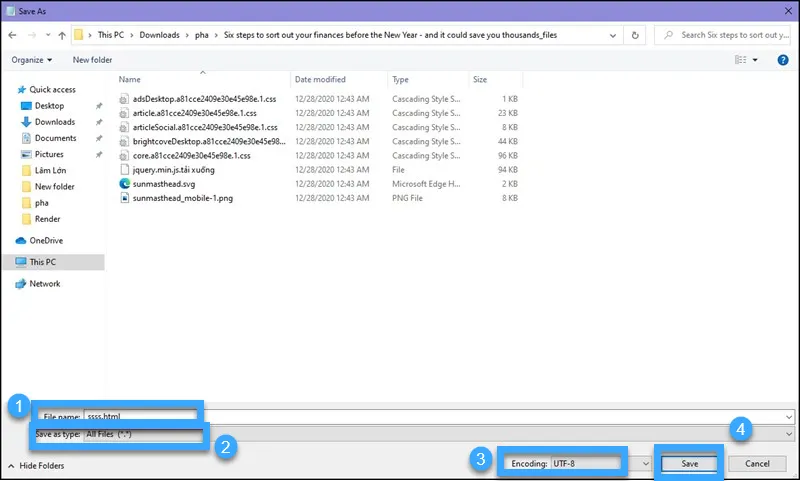Select the brightcoveDesktop css file

coord(209,141)
